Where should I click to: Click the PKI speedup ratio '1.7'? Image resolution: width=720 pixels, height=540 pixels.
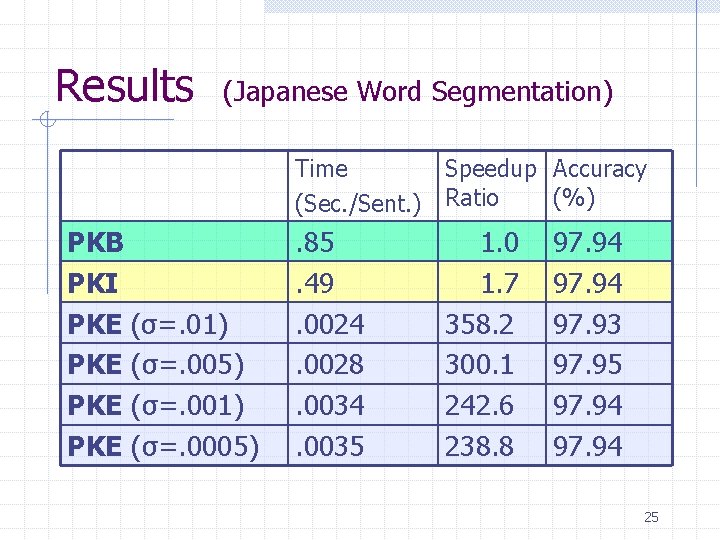500,283
